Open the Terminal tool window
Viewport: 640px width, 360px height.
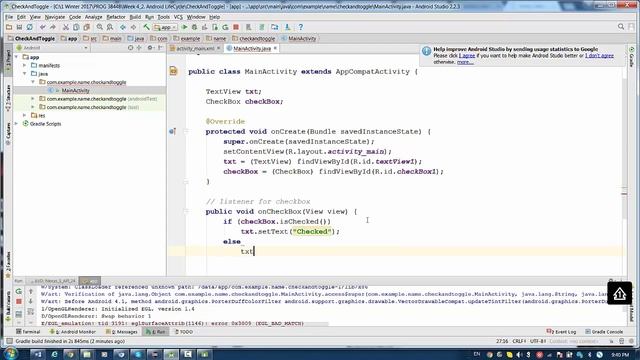click(28, 332)
